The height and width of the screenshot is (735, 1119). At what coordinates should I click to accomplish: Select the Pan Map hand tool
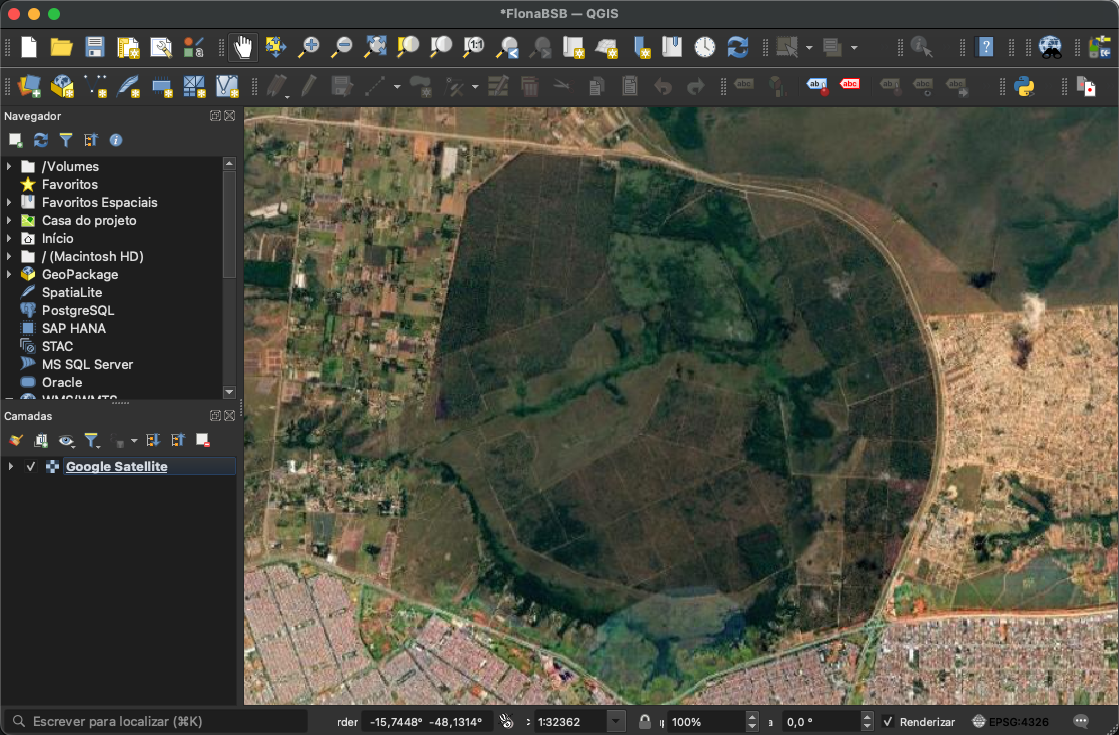coord(243,47)
